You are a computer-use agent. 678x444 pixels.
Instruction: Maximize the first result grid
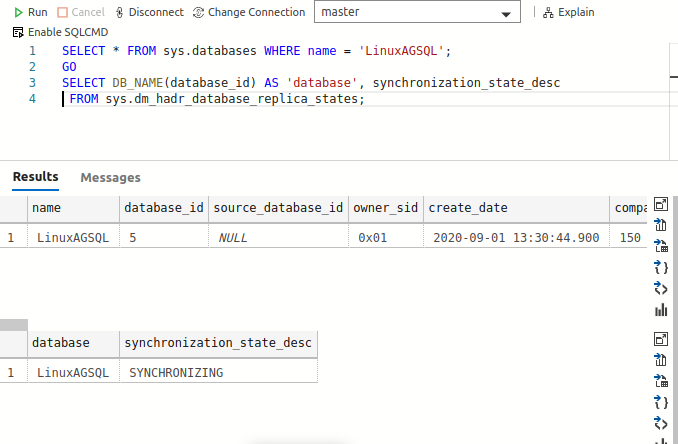(660, 204)
